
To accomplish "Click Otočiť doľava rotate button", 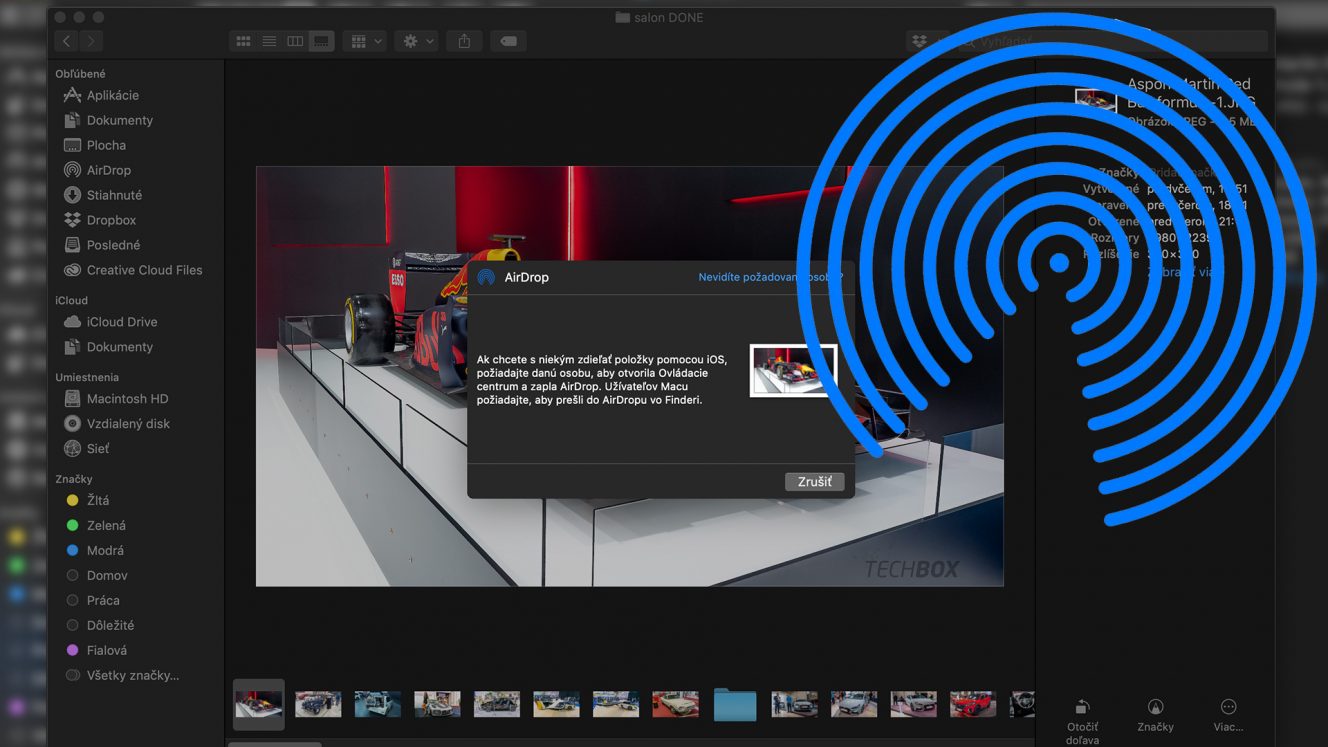I will click(x=1082, y=720).
